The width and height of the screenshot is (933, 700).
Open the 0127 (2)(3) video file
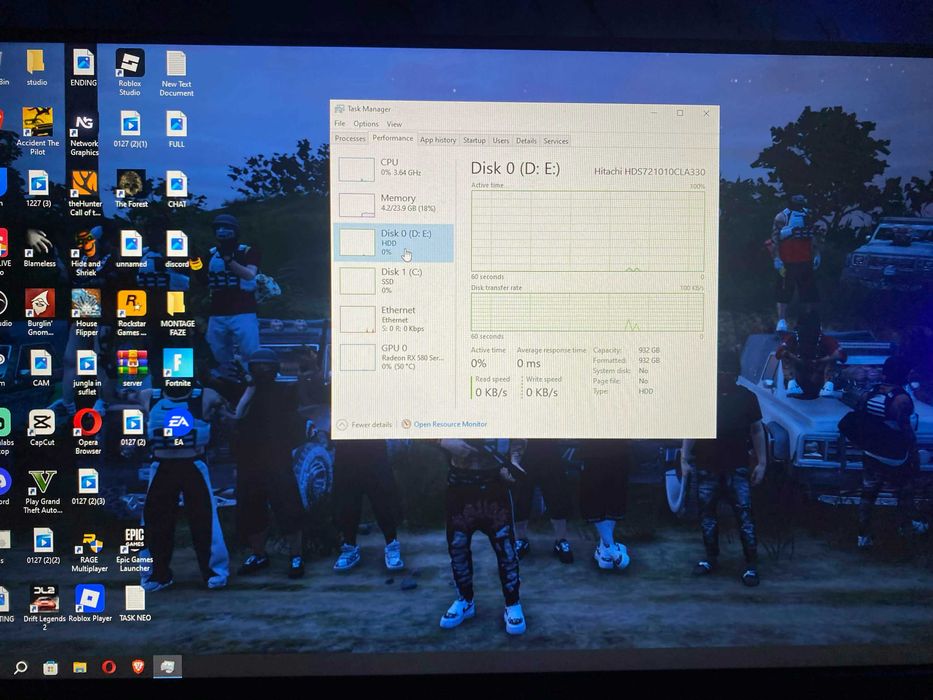pyautogui.click(x=88, y=487)
